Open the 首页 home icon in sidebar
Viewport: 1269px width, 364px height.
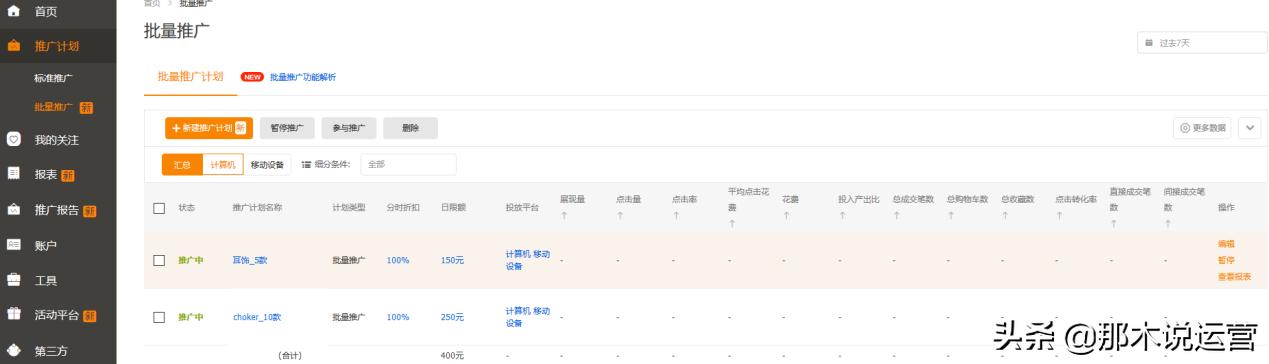click(x=13, y=11)
